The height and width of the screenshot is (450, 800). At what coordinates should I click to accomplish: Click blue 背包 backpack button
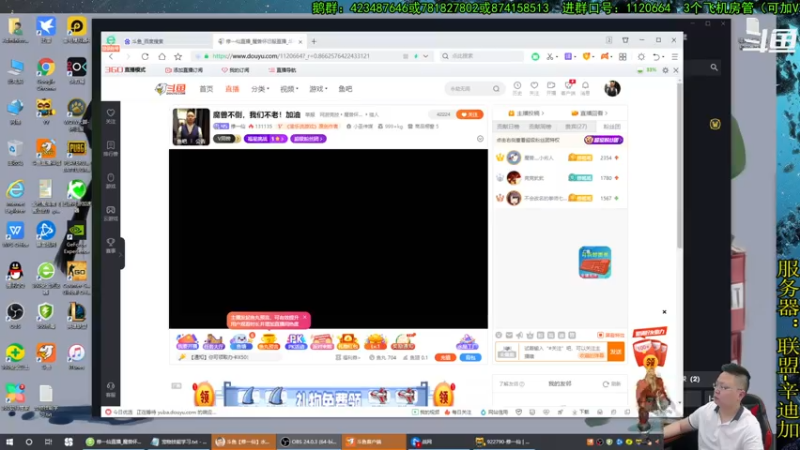point(470,358)
